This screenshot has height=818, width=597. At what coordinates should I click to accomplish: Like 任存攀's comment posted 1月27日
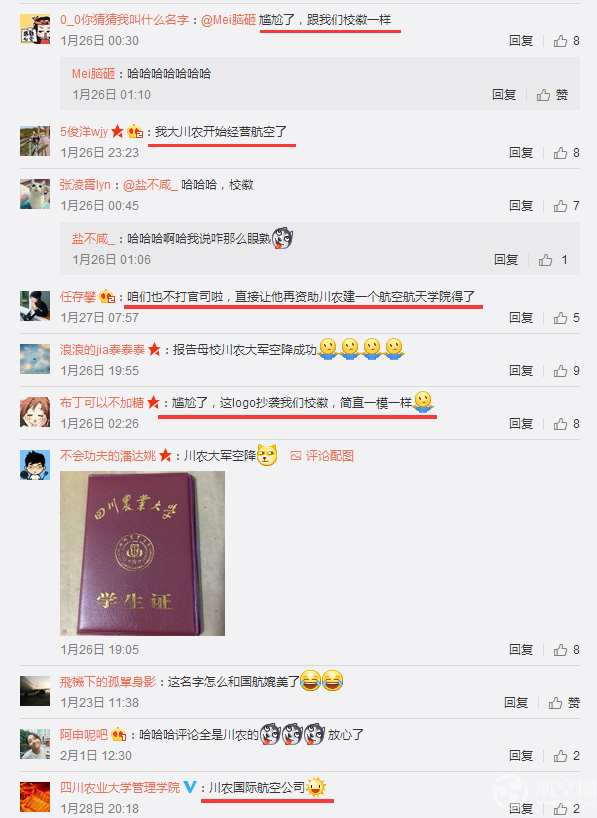point(566,317)
